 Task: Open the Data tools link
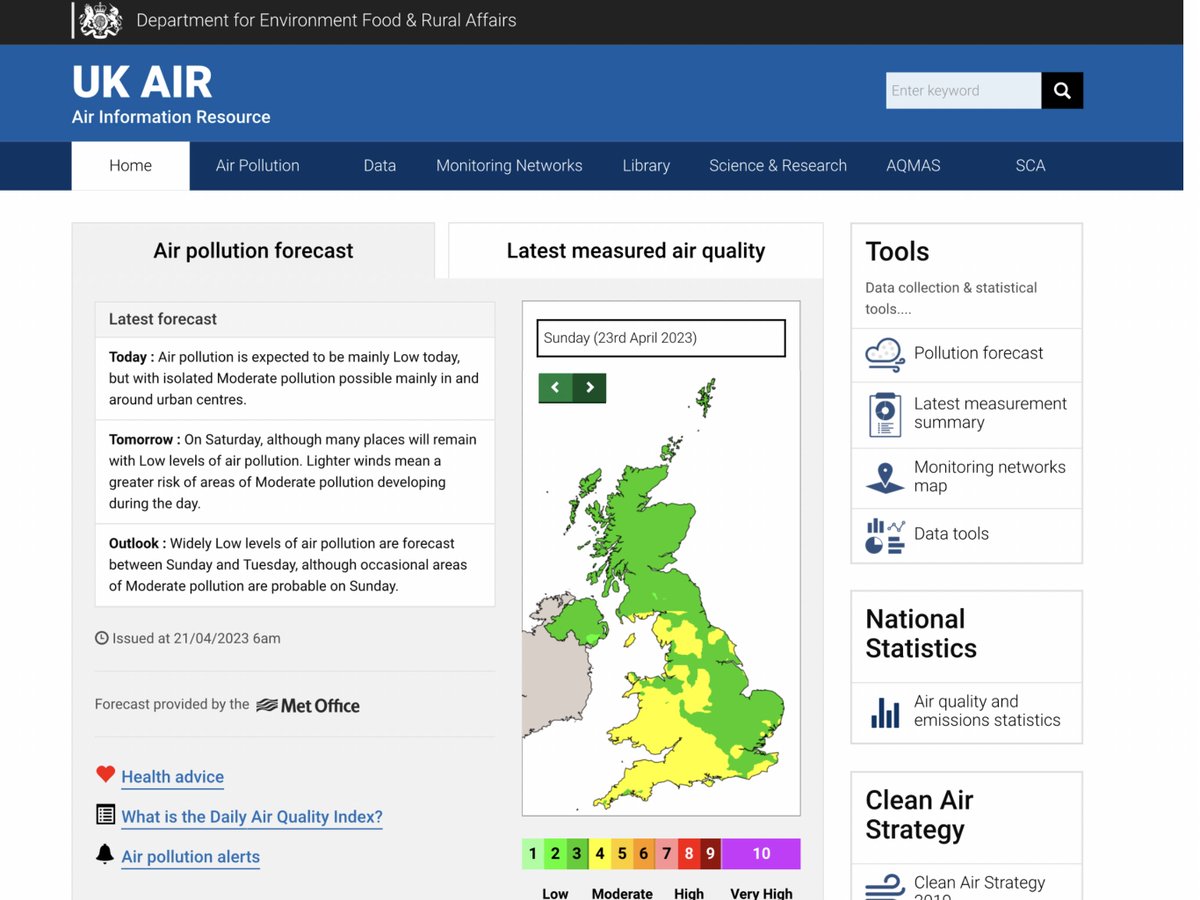point(951,534)
